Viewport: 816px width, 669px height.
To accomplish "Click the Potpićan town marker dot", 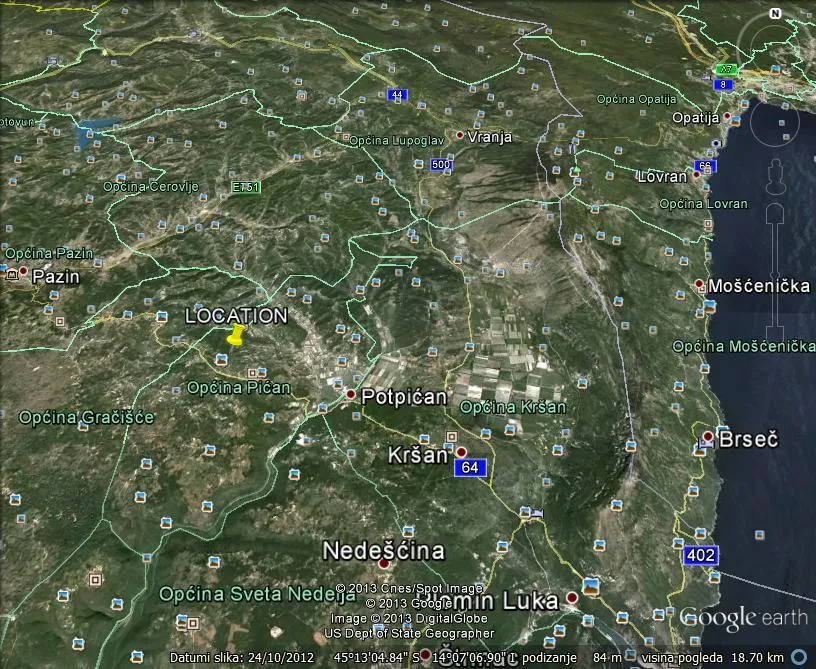I will pos(351,394).
